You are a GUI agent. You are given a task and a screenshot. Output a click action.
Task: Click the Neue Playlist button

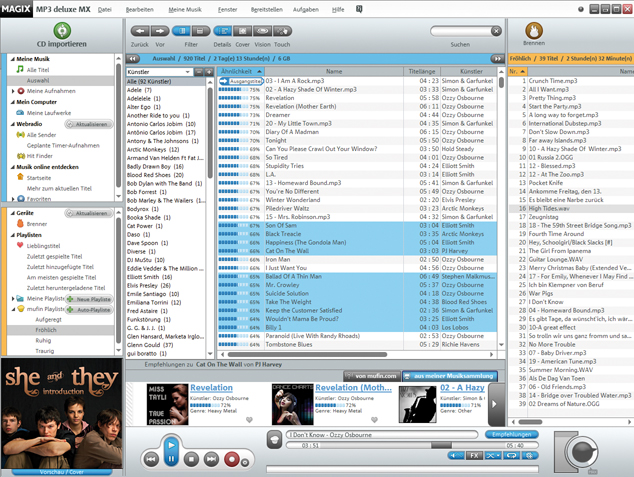click(x=89, y=299)
